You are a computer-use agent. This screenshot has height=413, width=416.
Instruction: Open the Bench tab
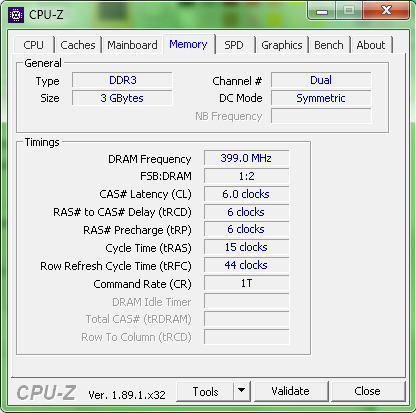(x=329, y=45)
